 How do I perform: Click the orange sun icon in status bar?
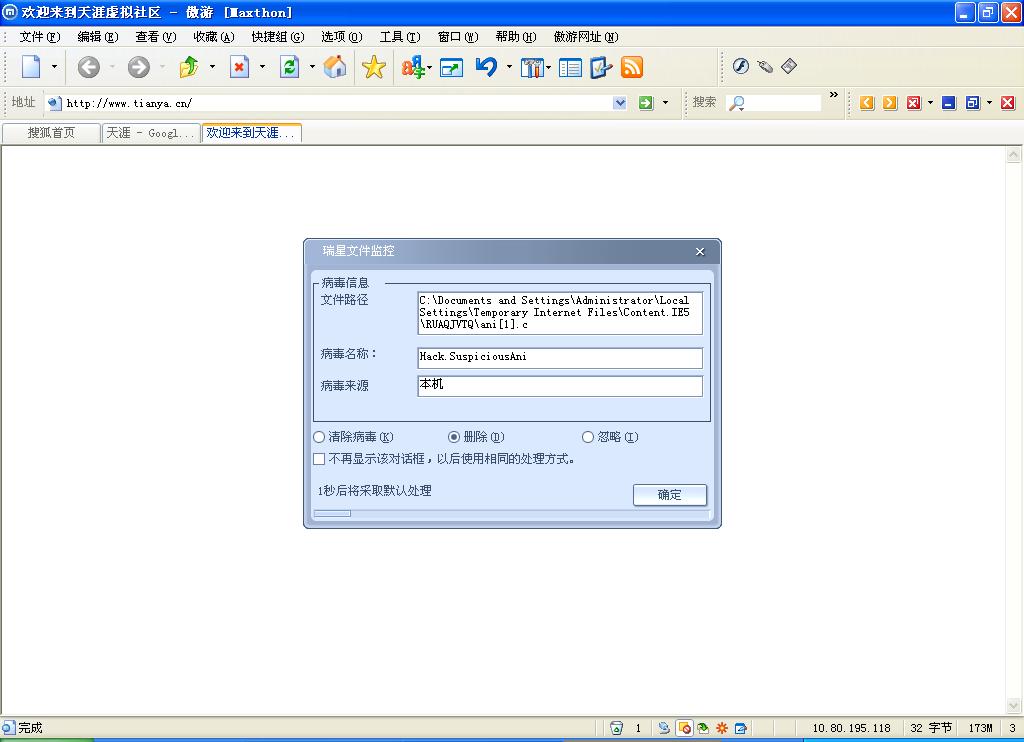tap(722, 728)
